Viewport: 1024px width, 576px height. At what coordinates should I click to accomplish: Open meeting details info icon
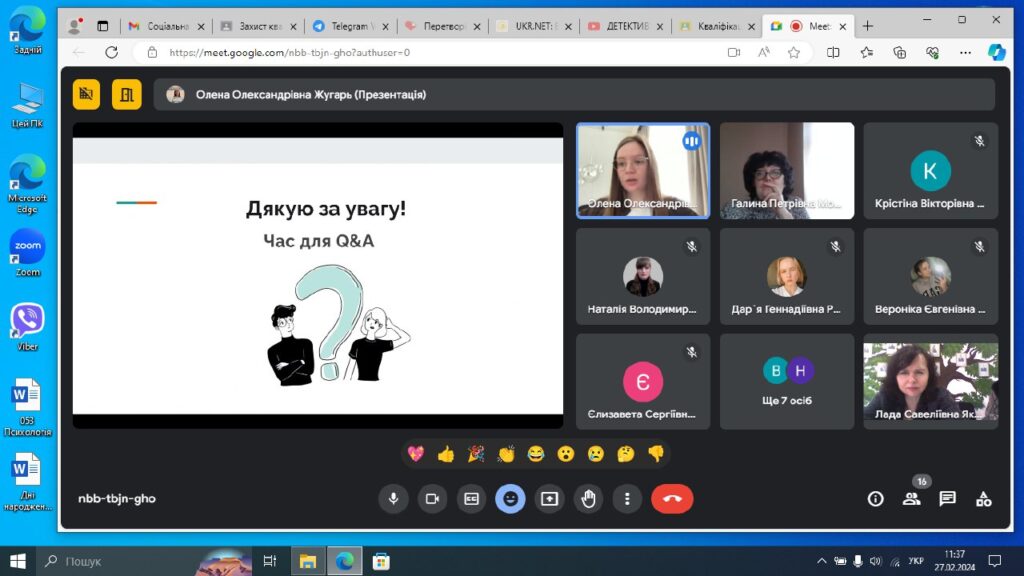[x=875, y=498]
